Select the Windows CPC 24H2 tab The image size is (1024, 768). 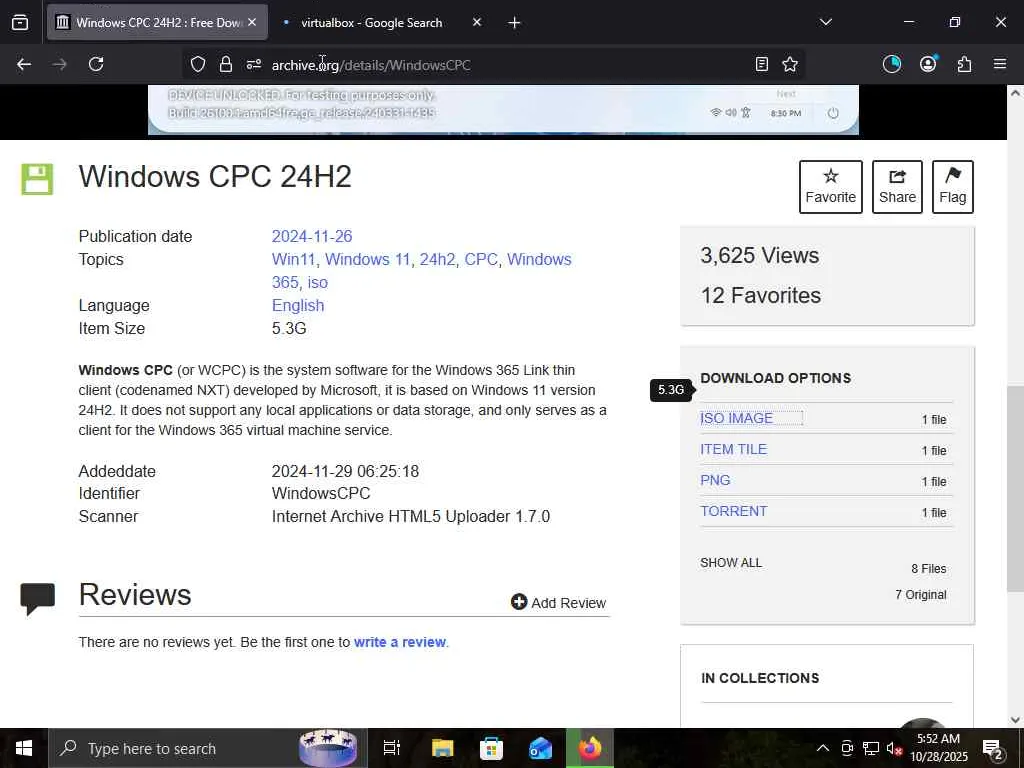click(157, 22)
